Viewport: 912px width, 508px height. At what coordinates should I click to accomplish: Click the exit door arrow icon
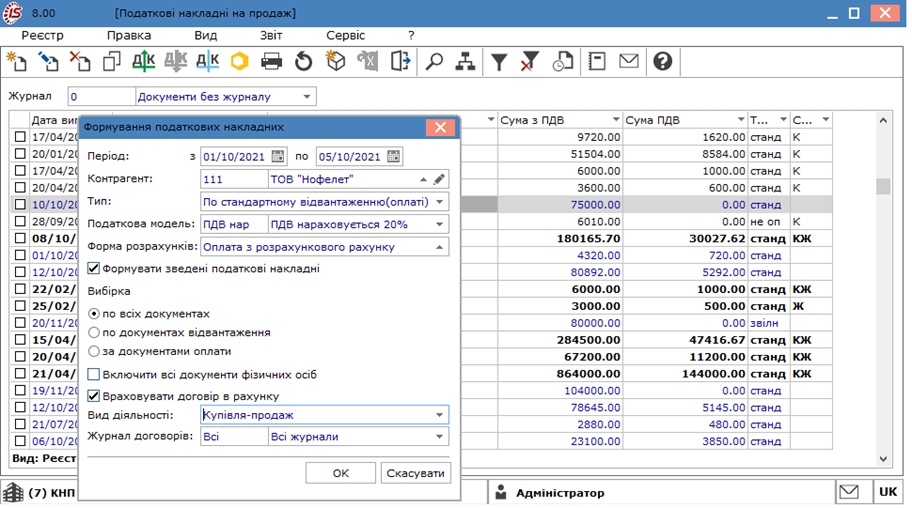(x=400, y=61)
